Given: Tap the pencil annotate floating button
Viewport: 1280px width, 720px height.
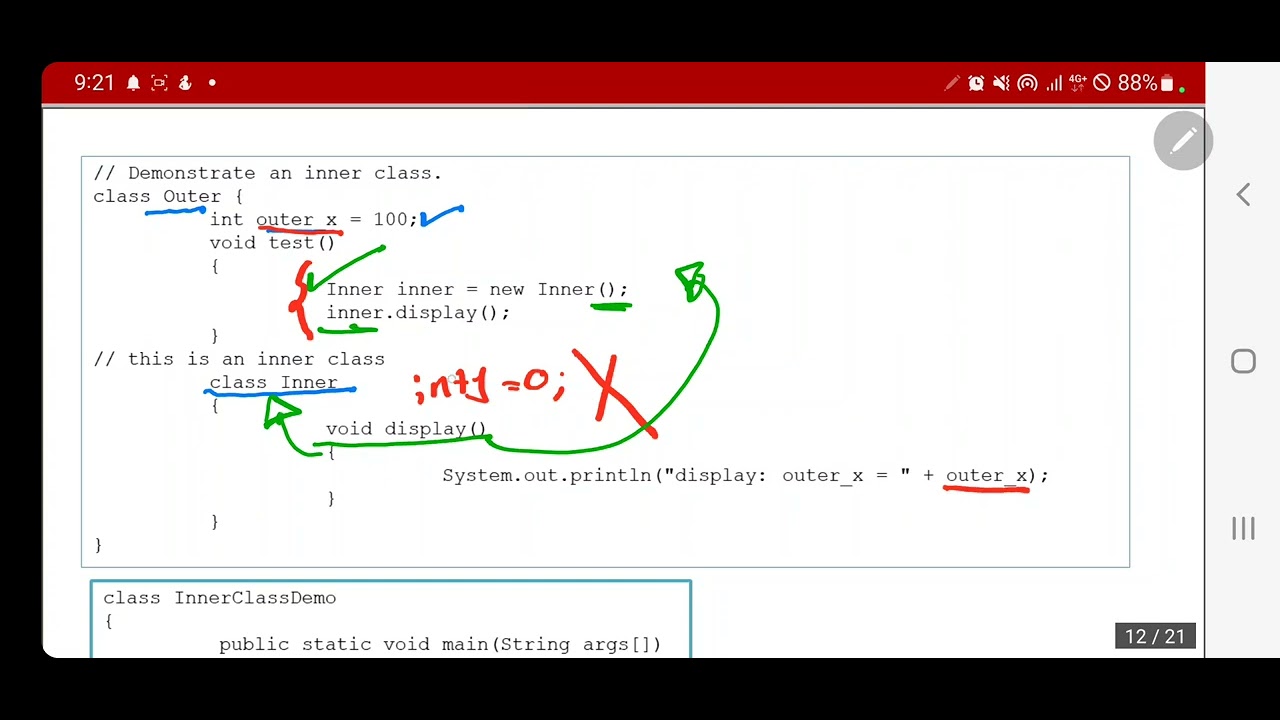Looking at the screenshot, I should point(1183,141).
